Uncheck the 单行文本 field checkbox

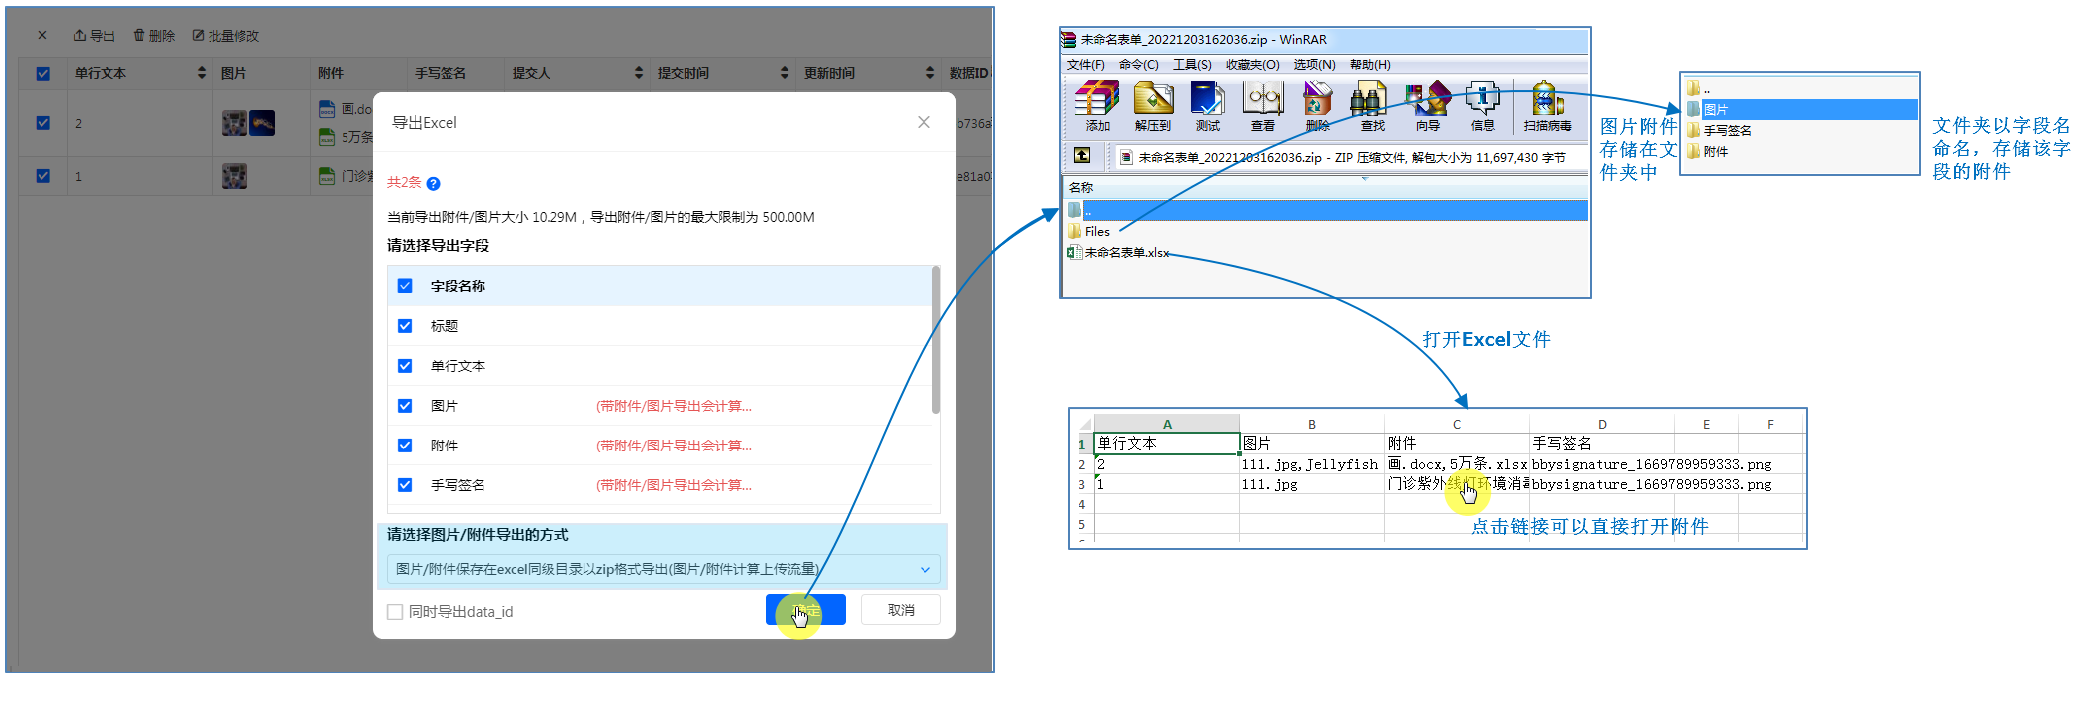405,366
